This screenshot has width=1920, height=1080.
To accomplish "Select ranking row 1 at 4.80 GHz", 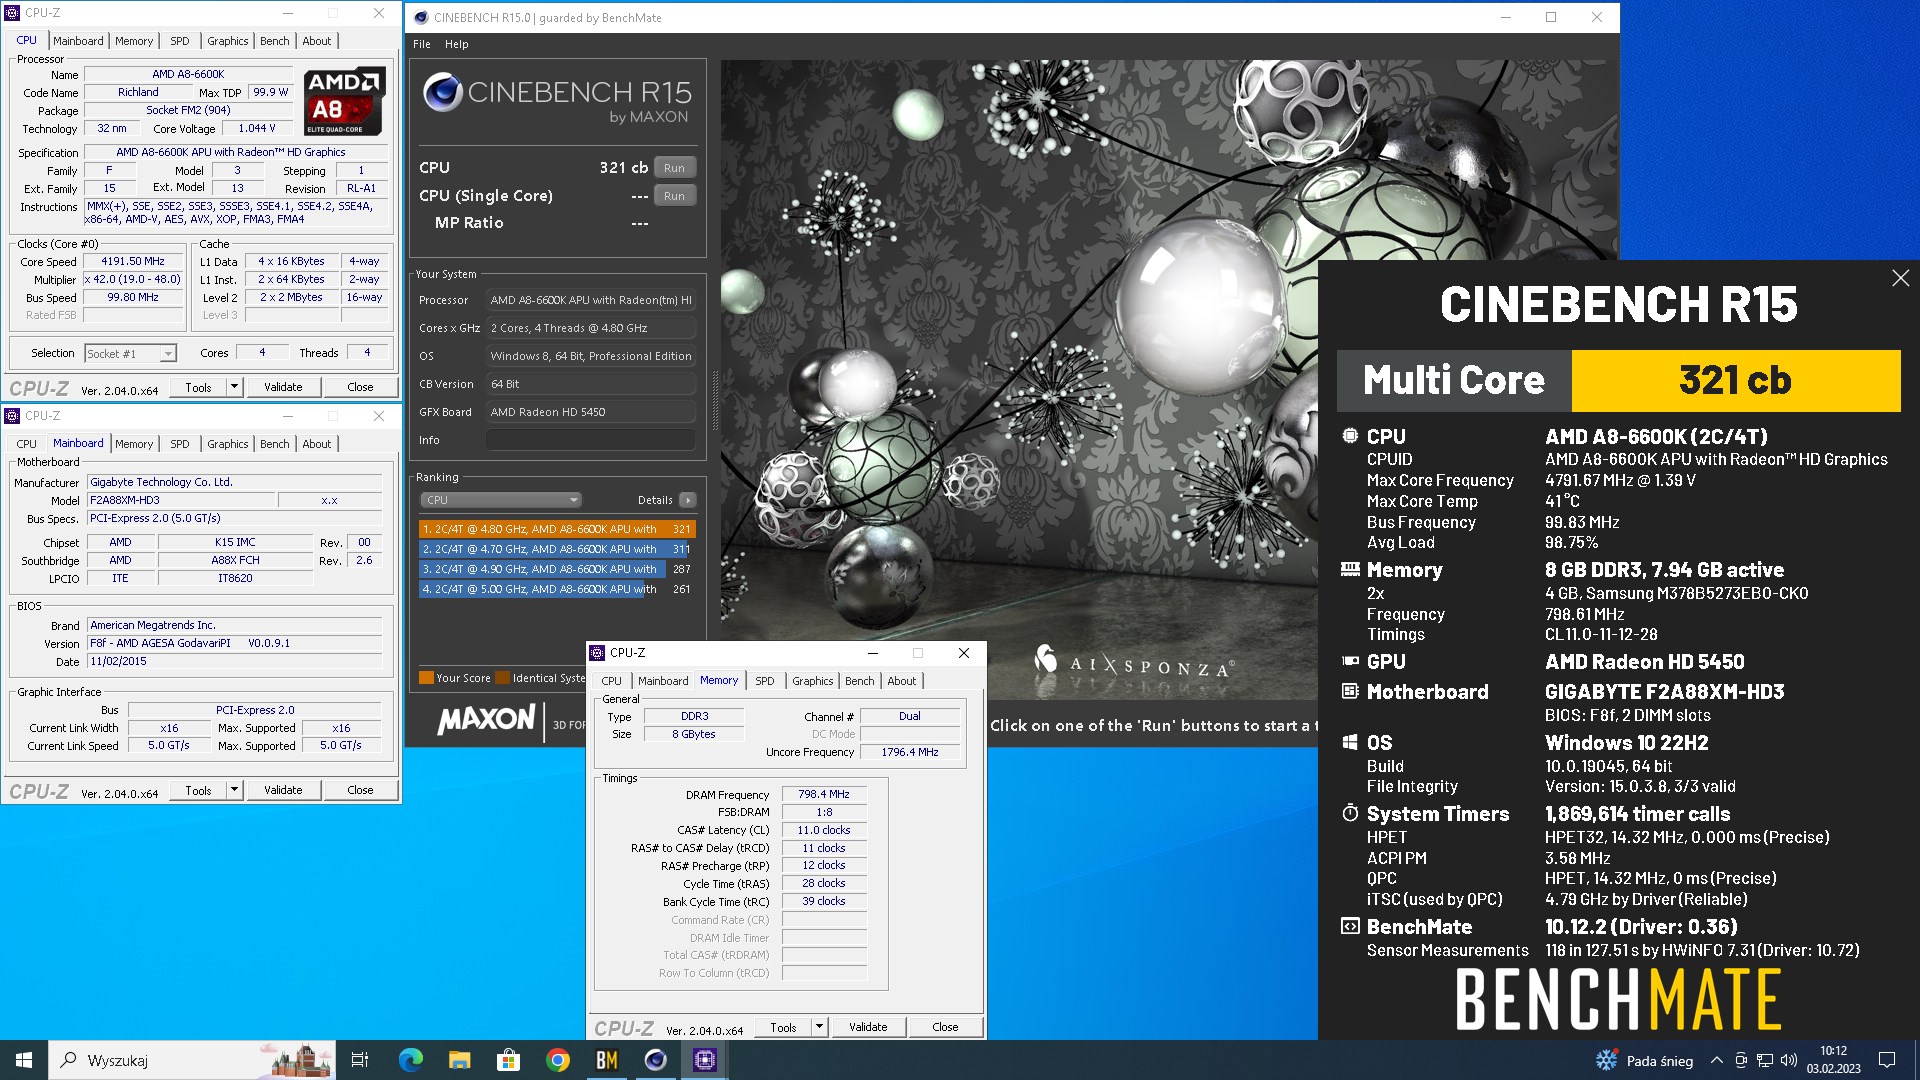I will tap(556, 529).
